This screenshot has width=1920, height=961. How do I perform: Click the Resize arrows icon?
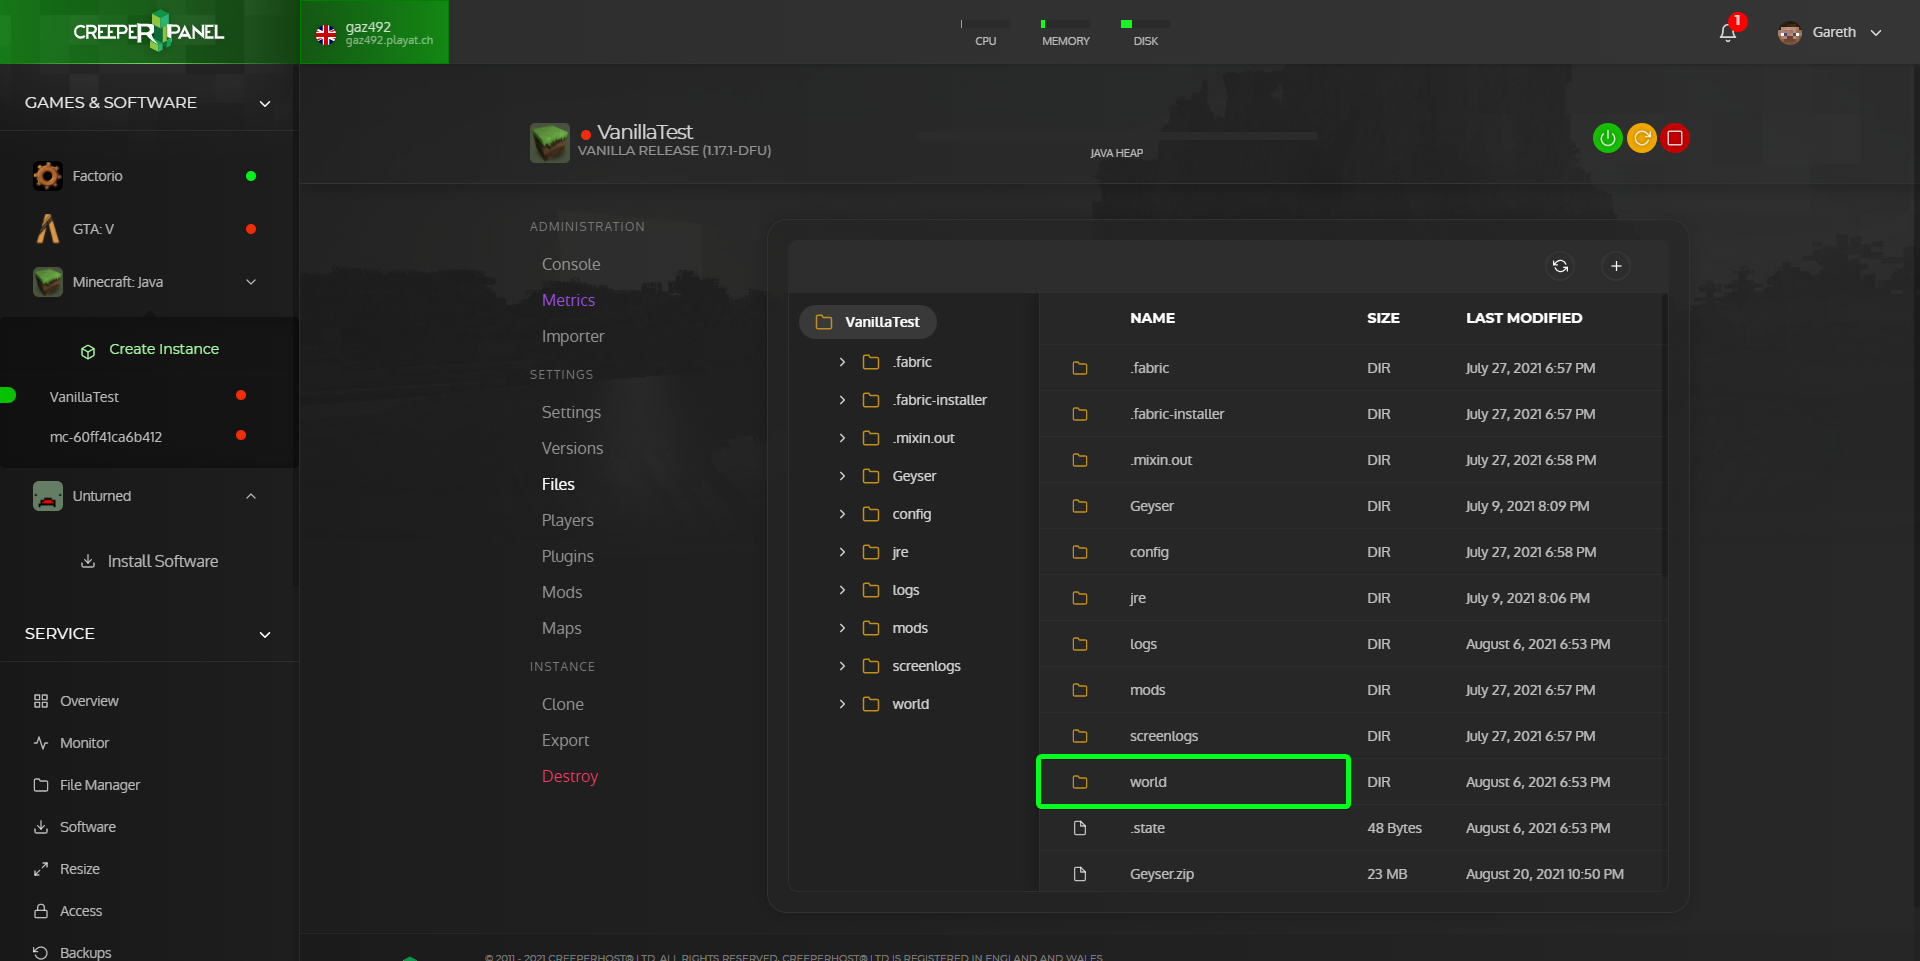[x=41, y=869]
